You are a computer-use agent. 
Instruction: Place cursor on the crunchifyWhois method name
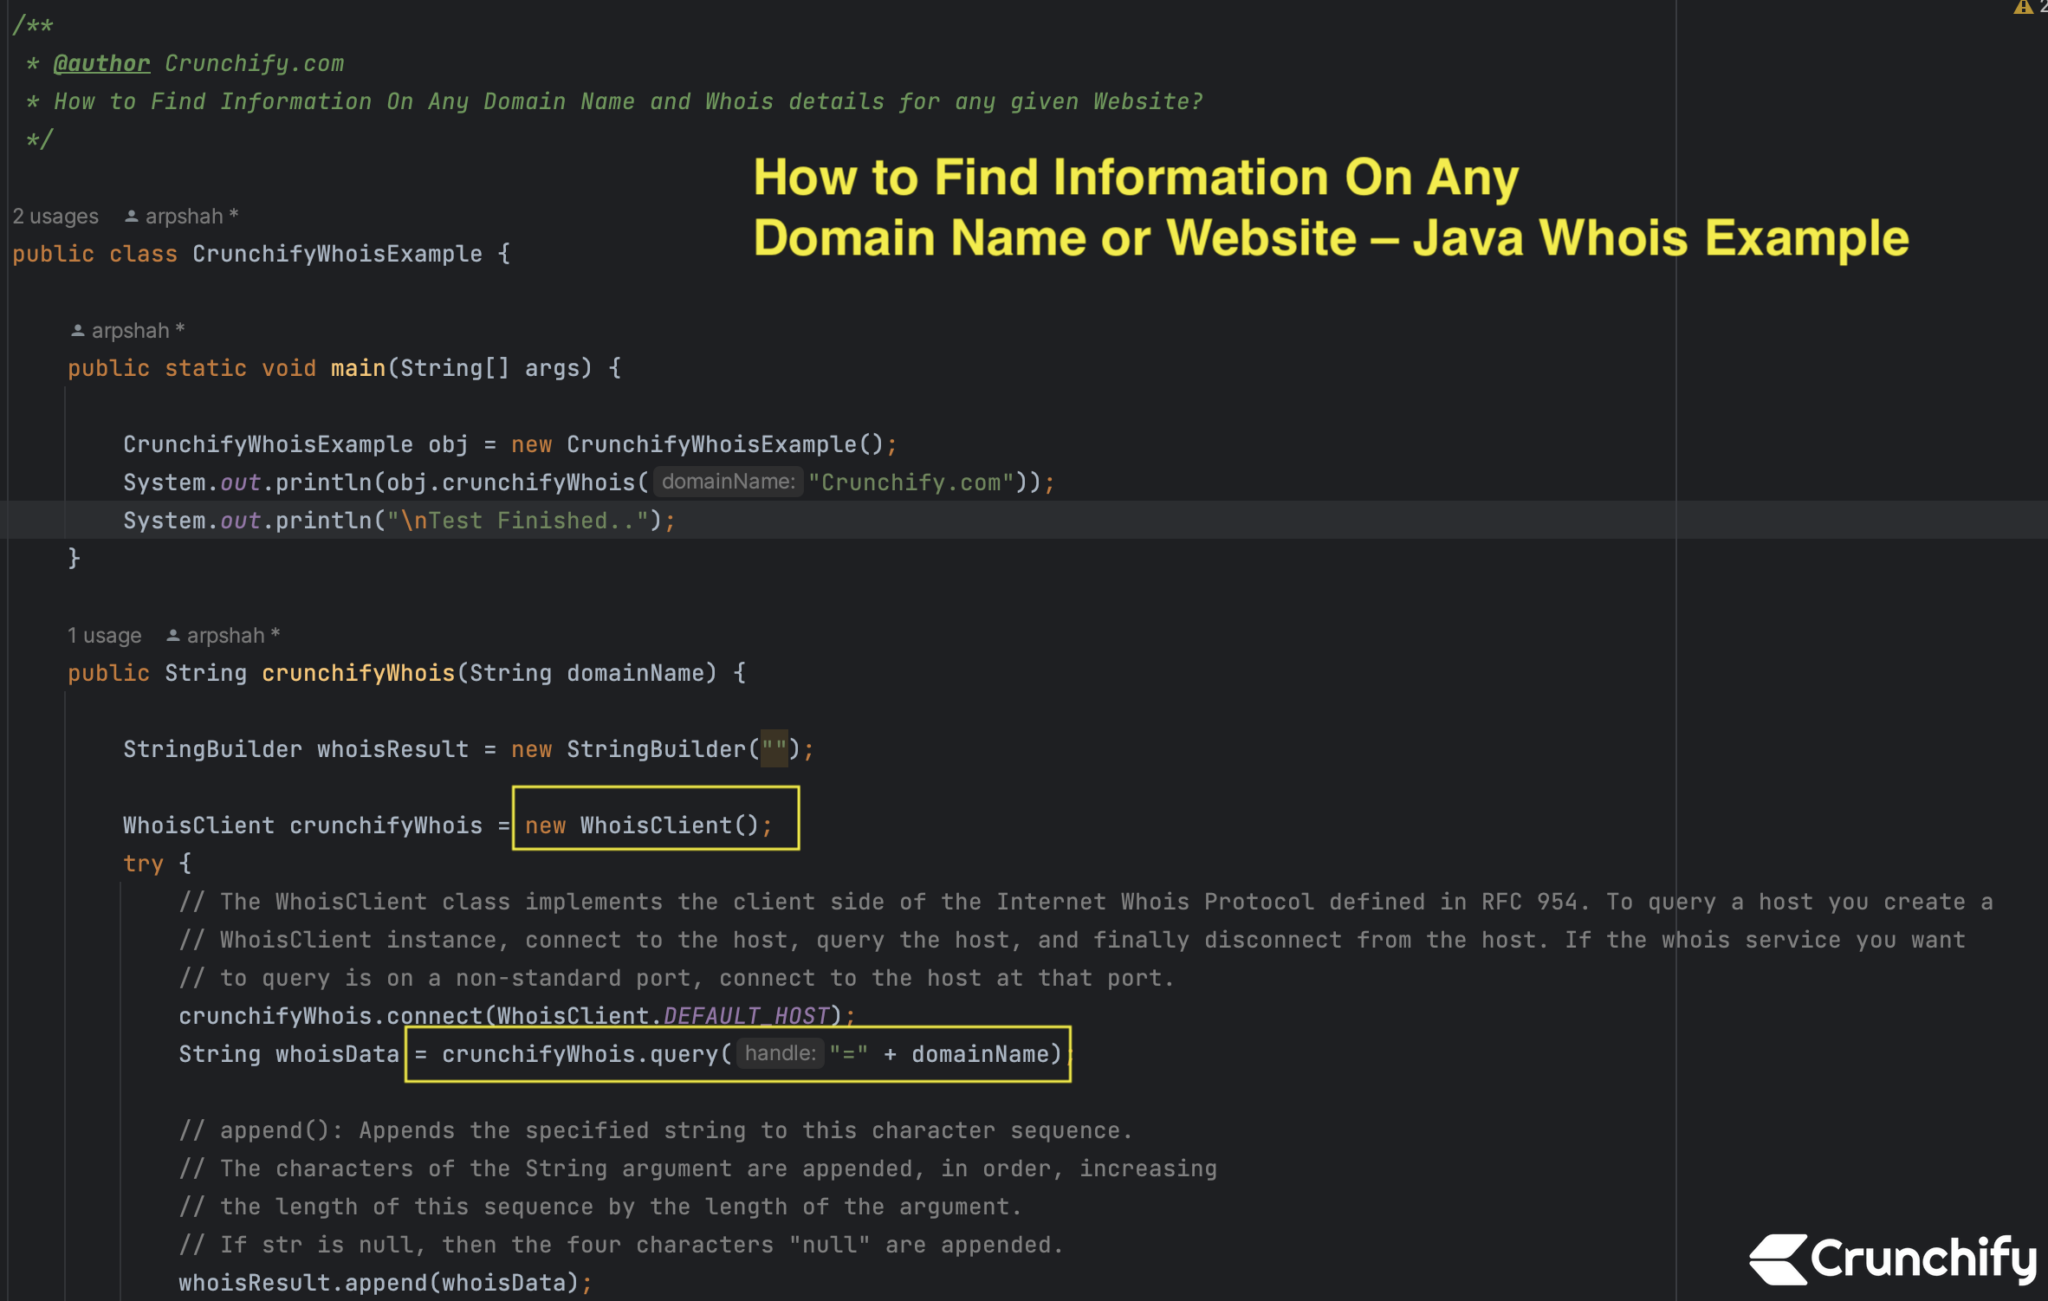pos(357,672)
